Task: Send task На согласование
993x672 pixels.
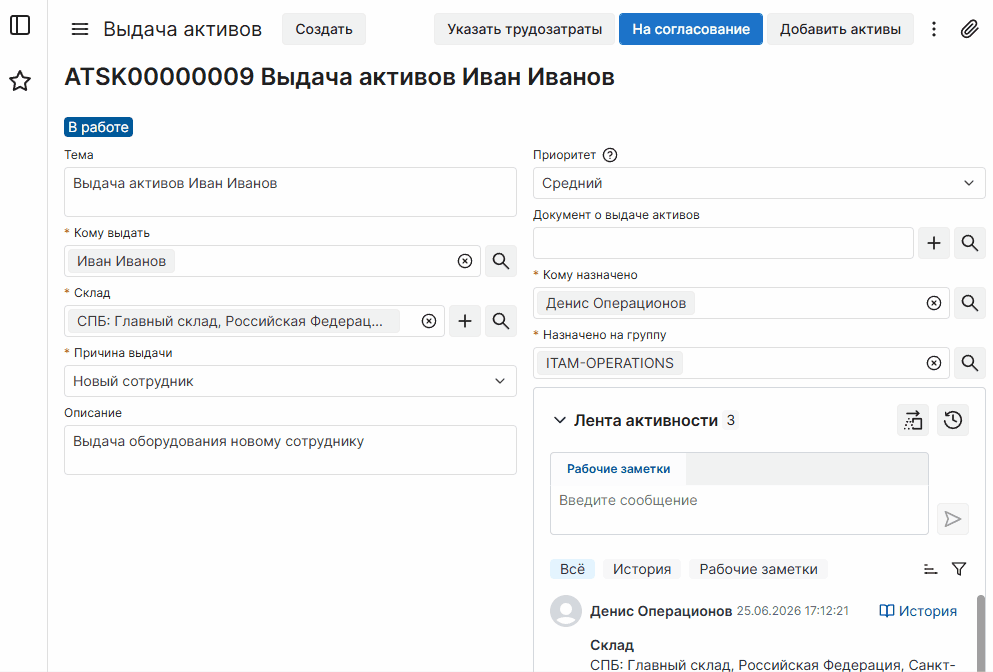Action: [x=691, y=29]
